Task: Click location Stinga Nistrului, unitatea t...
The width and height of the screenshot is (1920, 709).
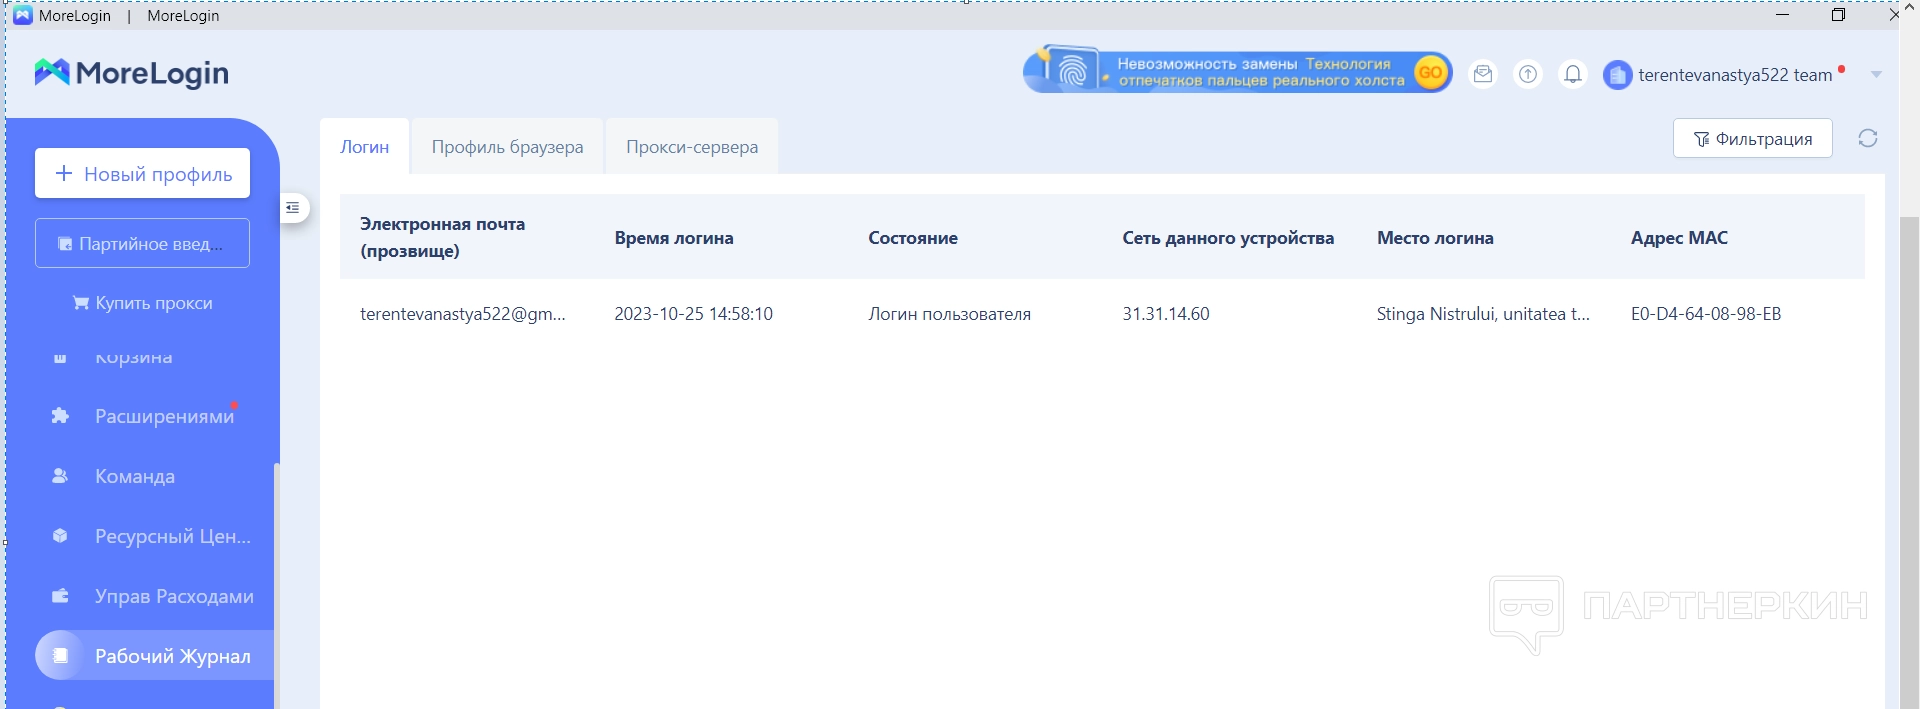Action: [1483, 314]
